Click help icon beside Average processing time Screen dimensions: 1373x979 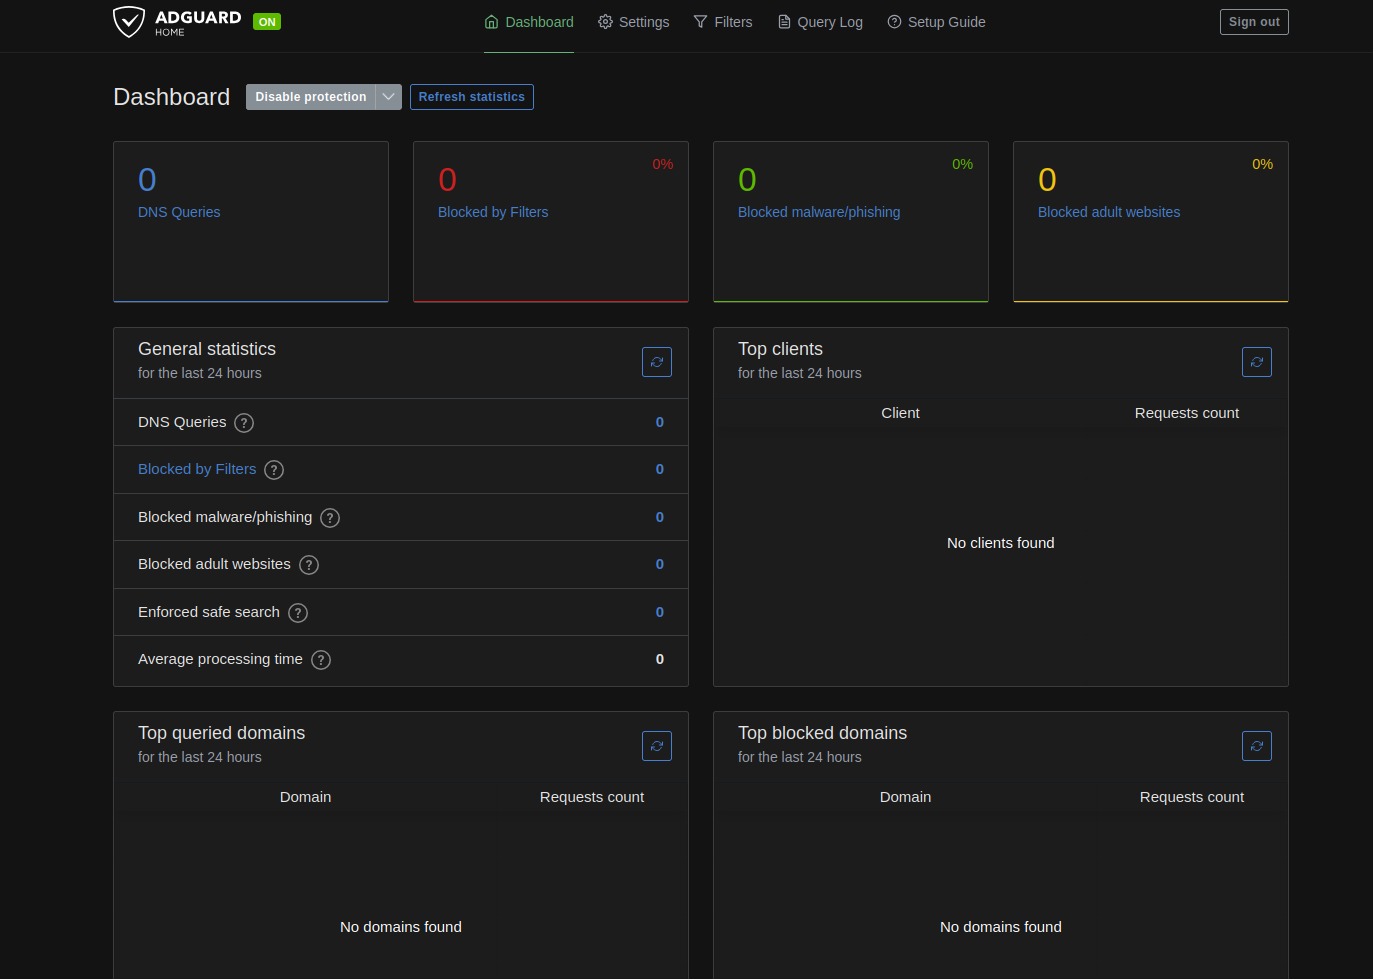[321, 660]
